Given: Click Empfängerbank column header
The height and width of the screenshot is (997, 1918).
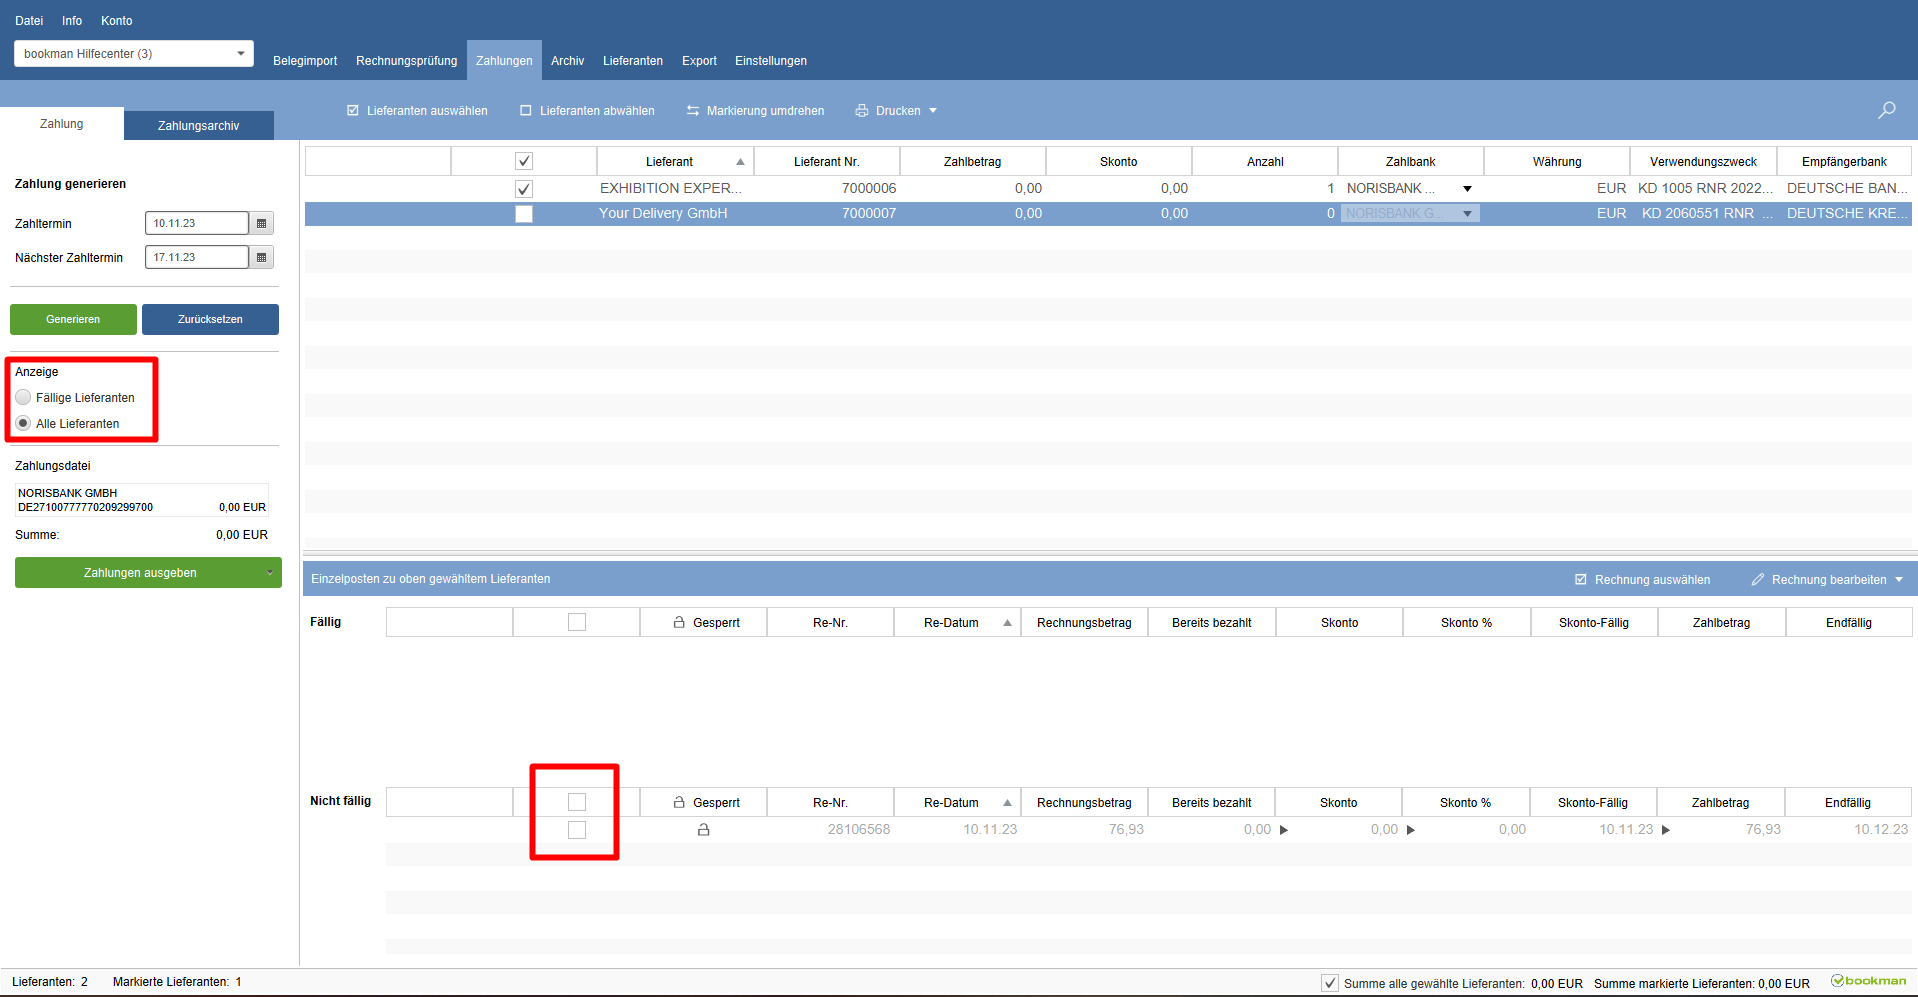Looking at the screenshot, I should 1844,161.
